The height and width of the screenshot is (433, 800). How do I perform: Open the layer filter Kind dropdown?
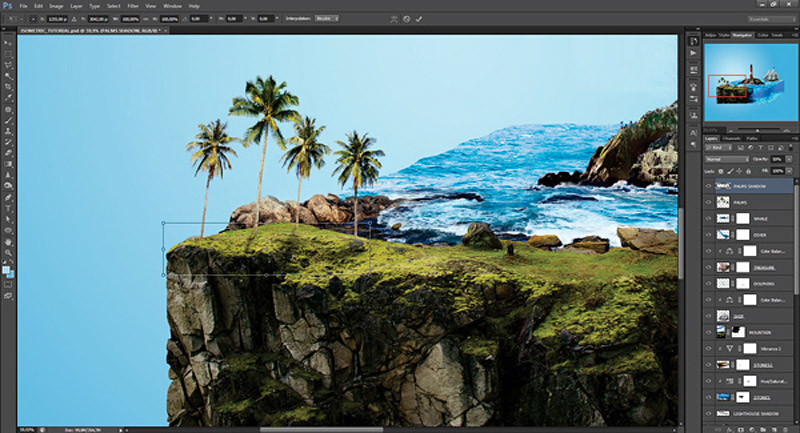[720, 148]
